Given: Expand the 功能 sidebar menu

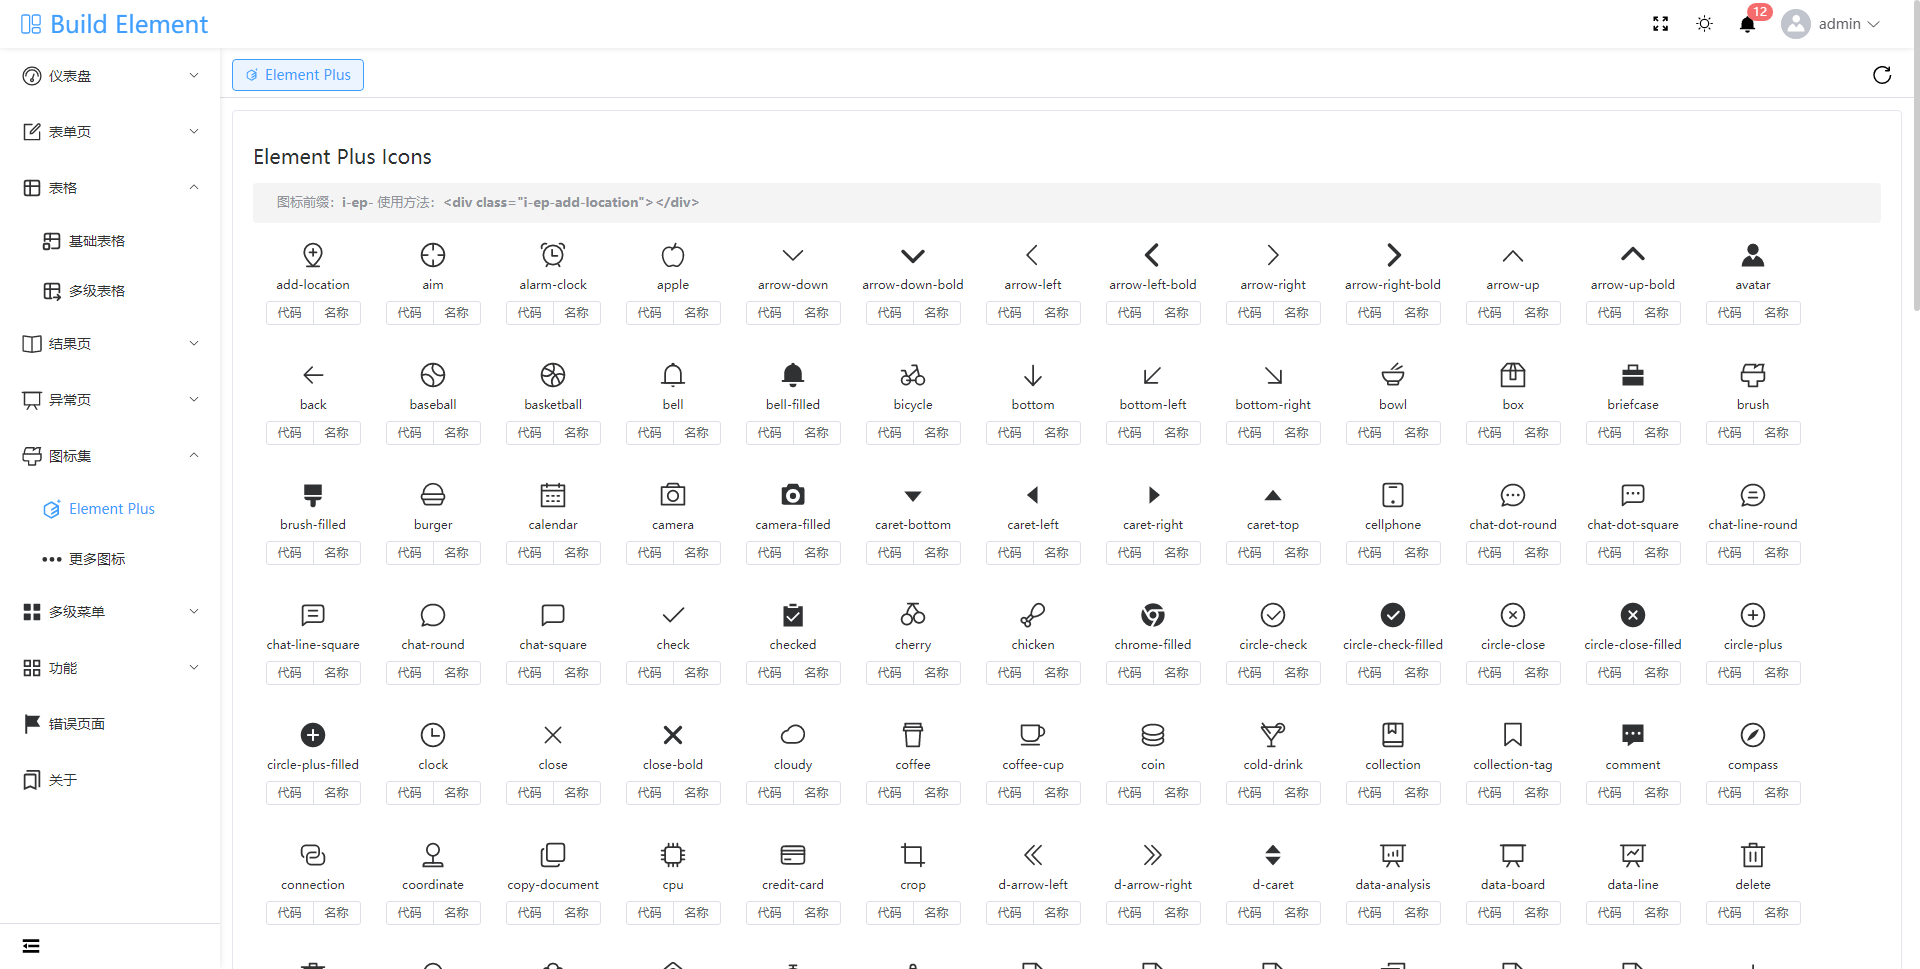Looking at the screenshot, I should pos(110,668).
